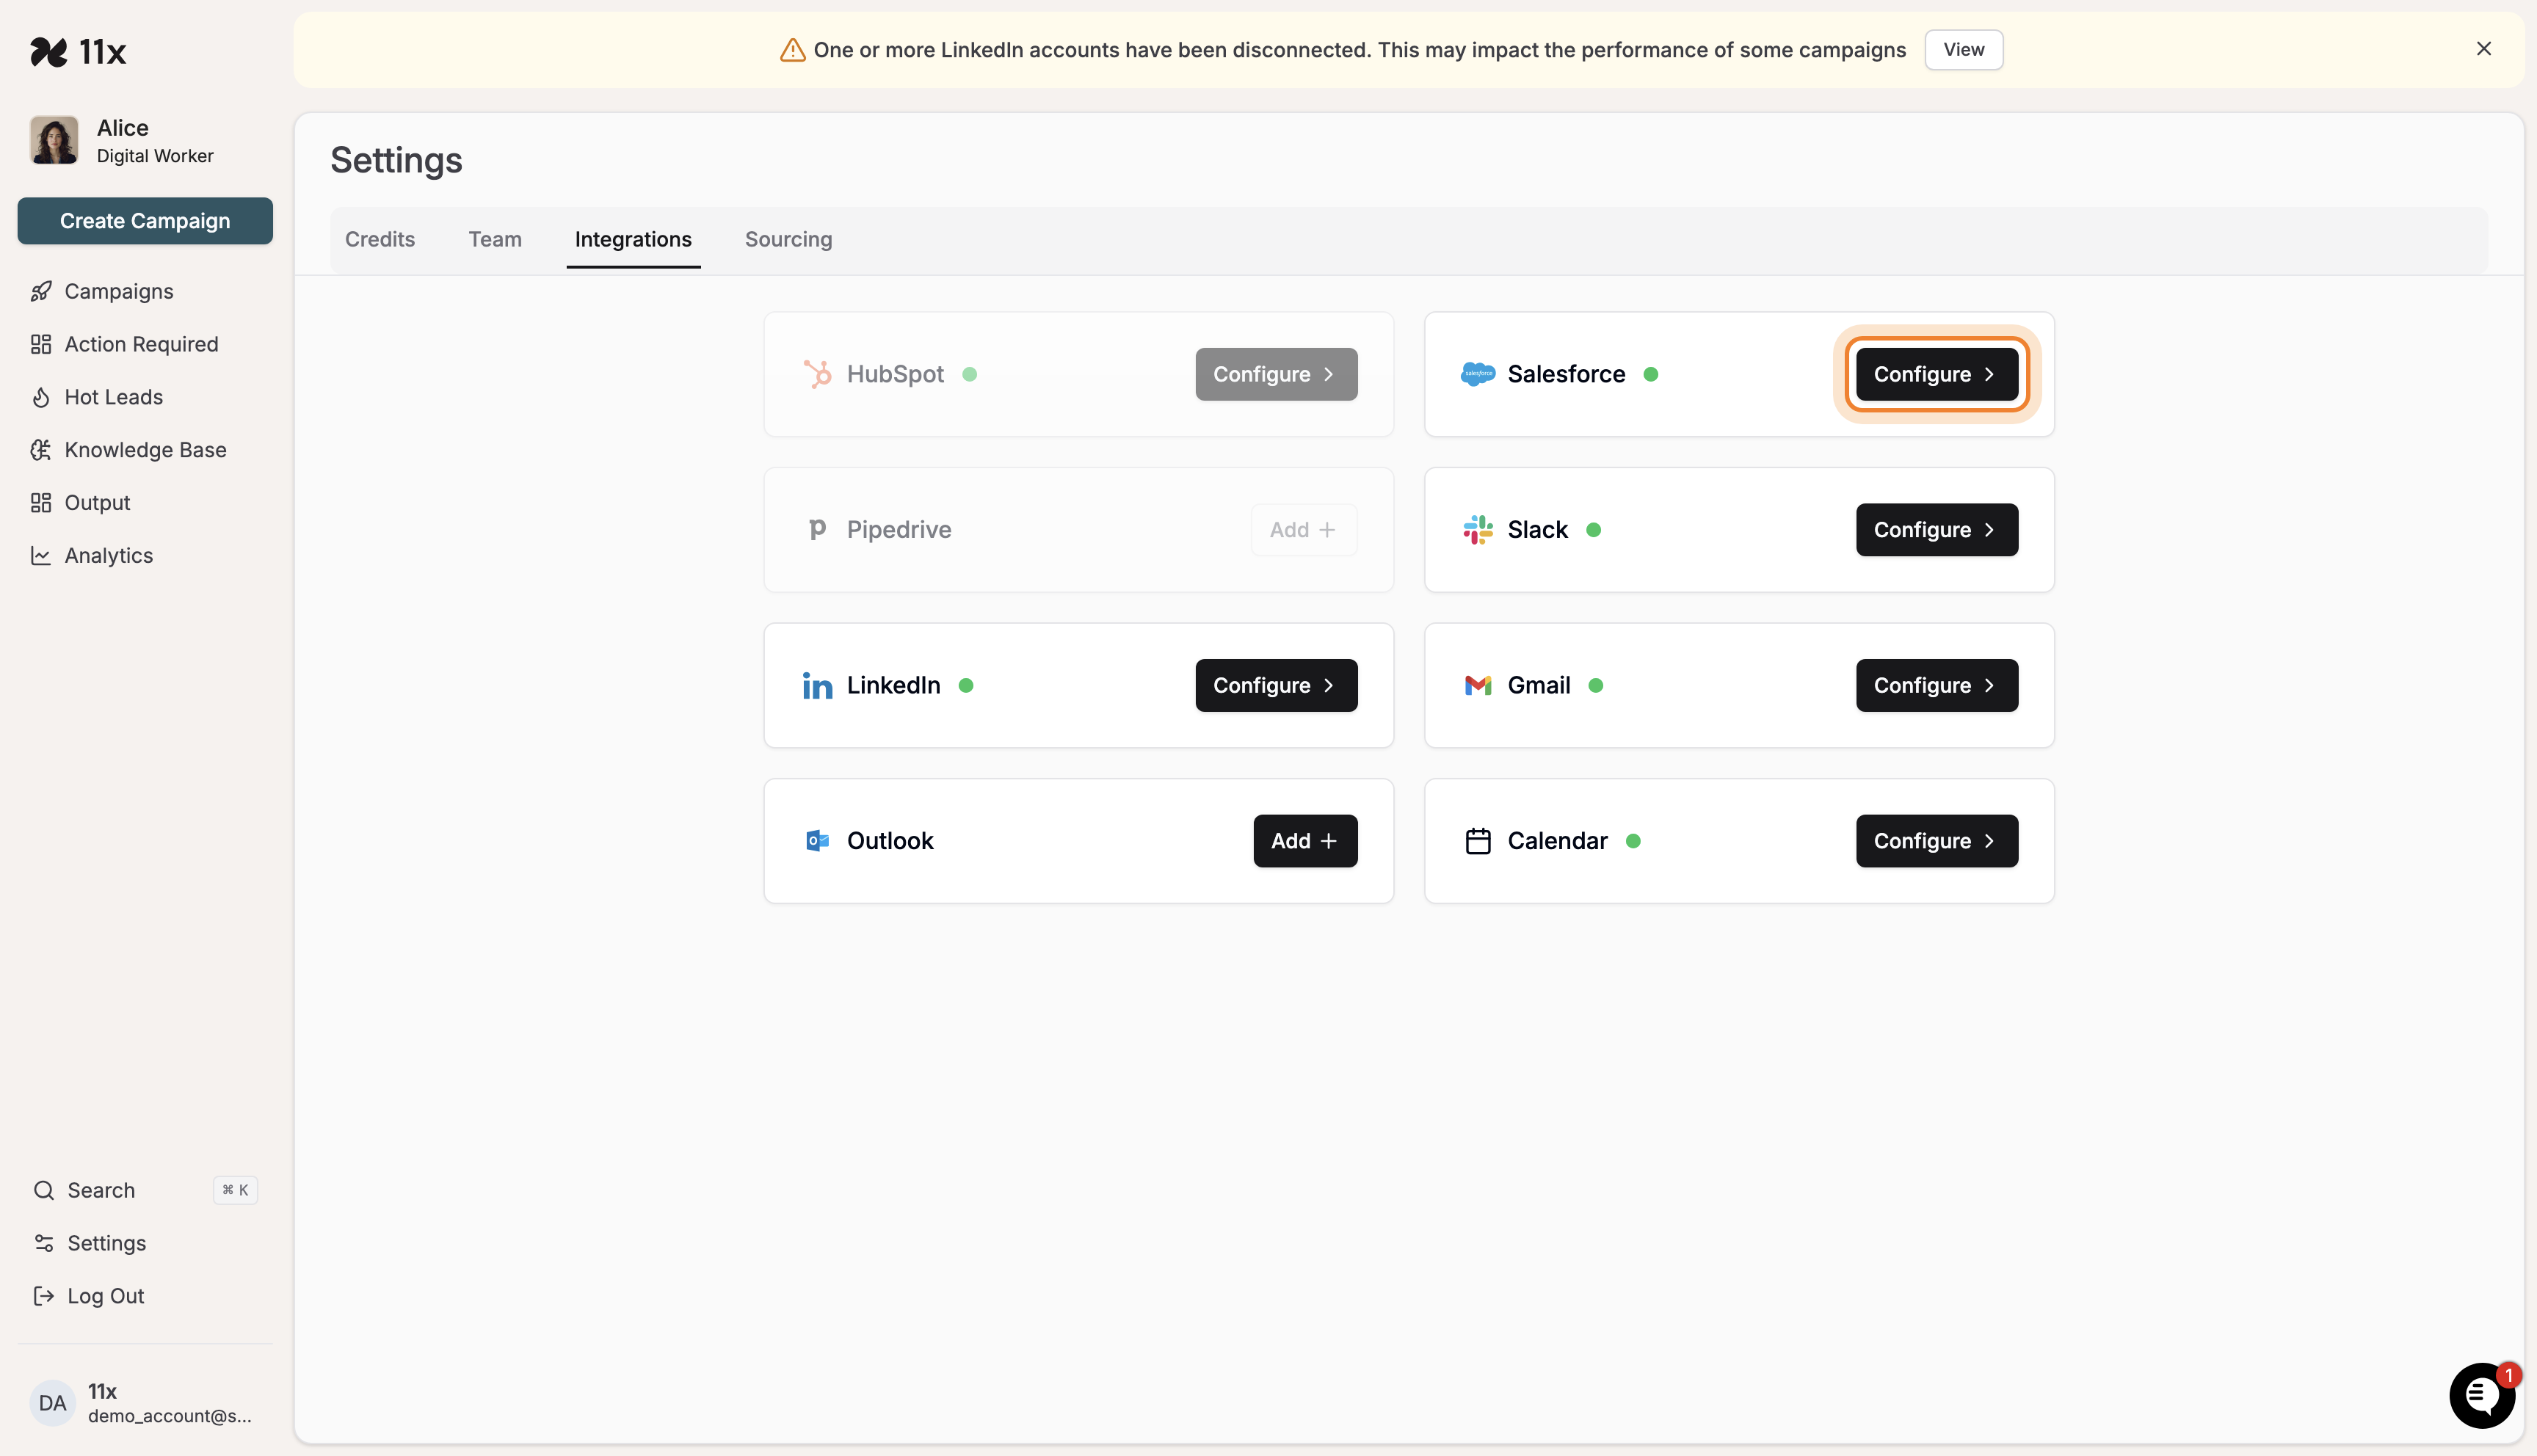This screenshot has height=1456, width=2537.
Task: Click the Create Campaign button
Action: point(144,221)
